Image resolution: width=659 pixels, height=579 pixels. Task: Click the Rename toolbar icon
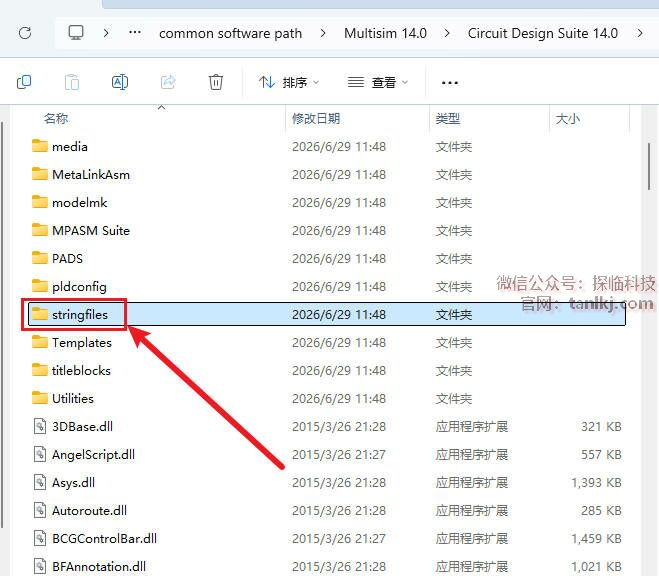click(120, 82)
